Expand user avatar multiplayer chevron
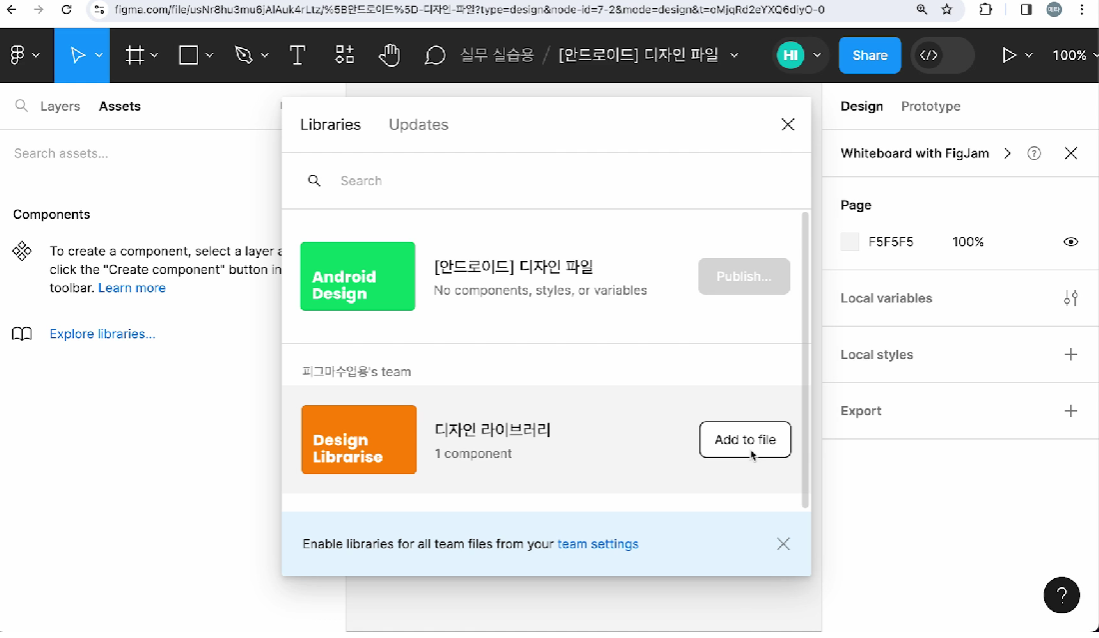The image size is (1099, 638). [x=817, y=55]
